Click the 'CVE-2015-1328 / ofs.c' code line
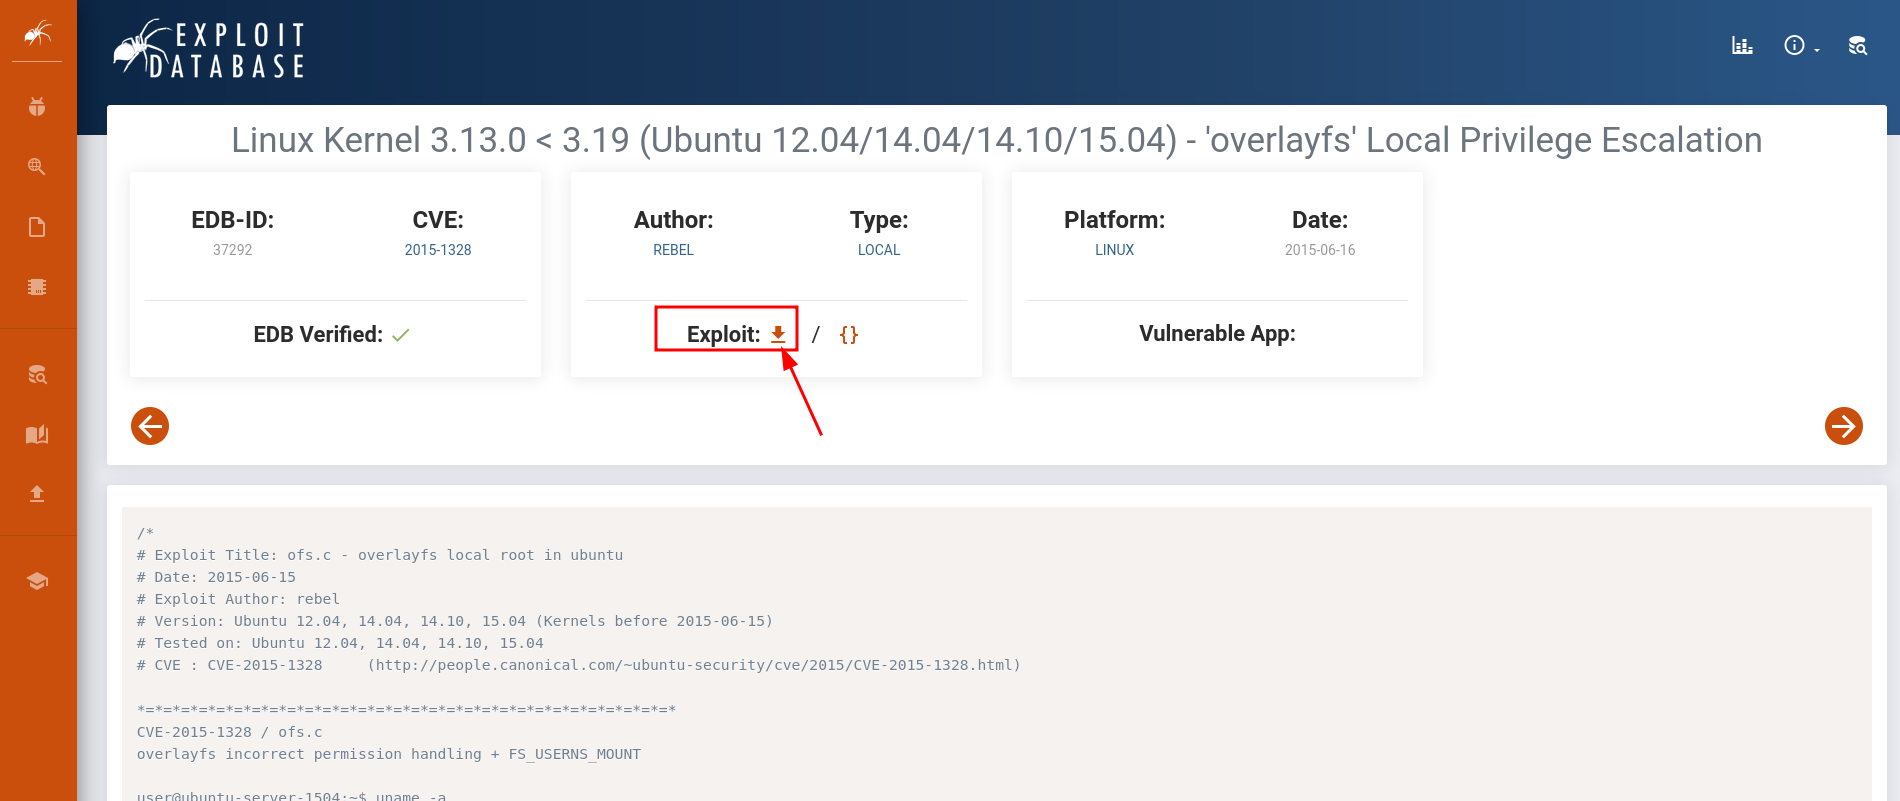Image resolution: width=1900 pixels, height=801 pixels. click(x=229, y=732)
